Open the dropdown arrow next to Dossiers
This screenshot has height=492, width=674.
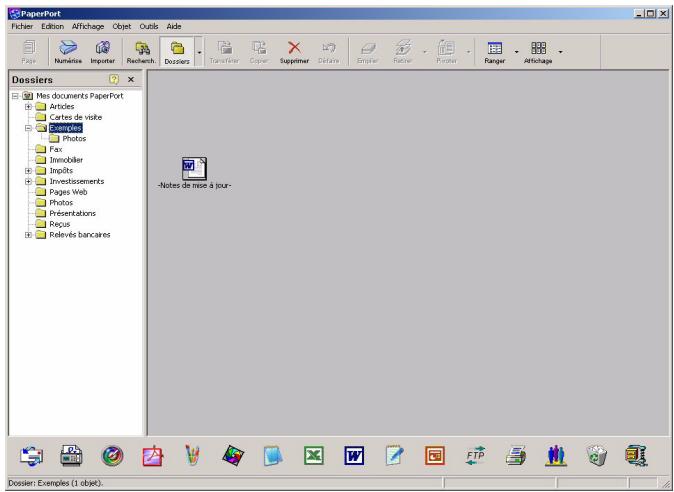click(x=199, y=52)
